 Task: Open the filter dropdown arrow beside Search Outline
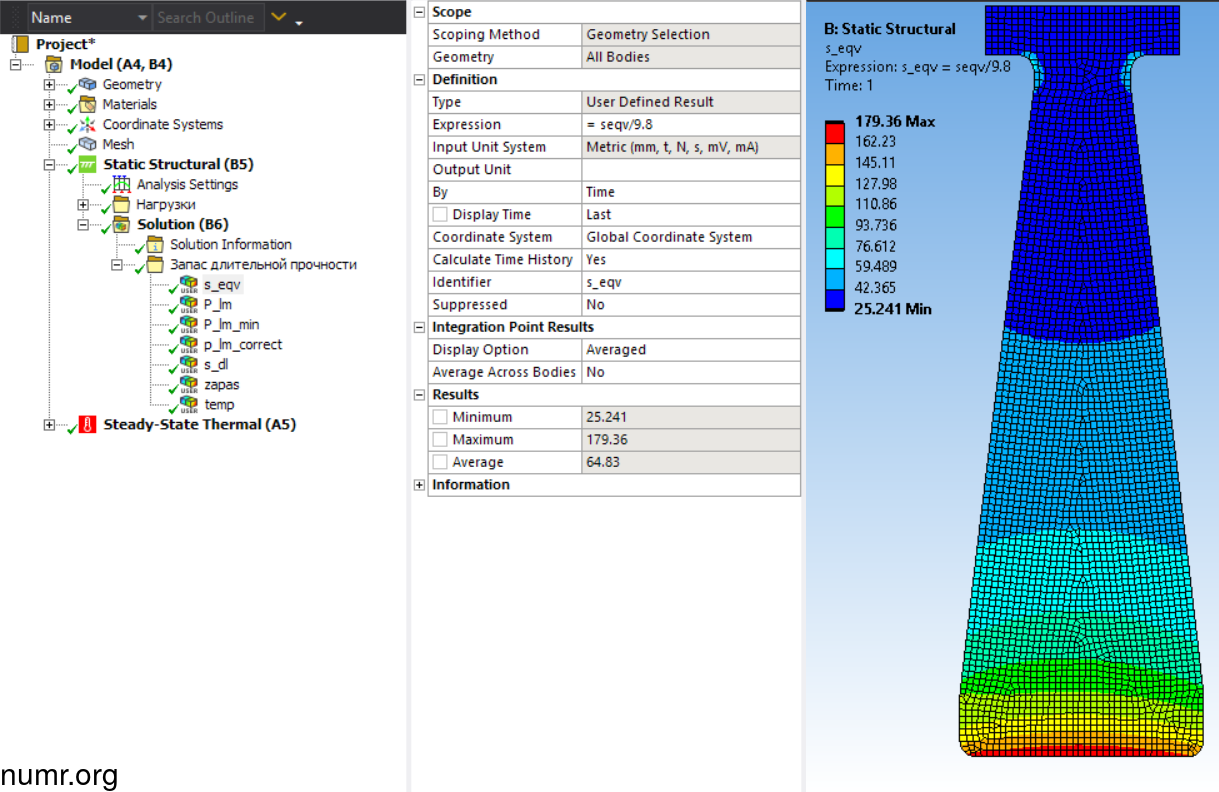pos(279,18)
